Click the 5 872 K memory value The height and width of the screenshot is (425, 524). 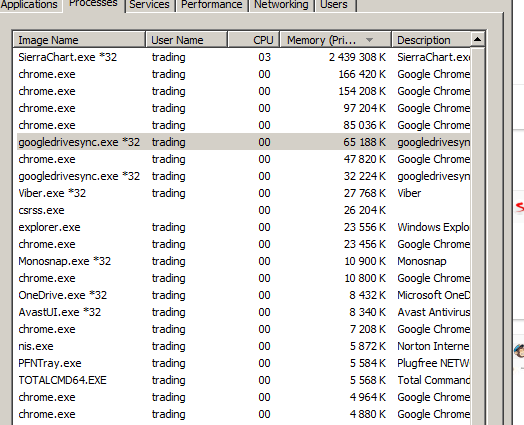tap(368, 346)
